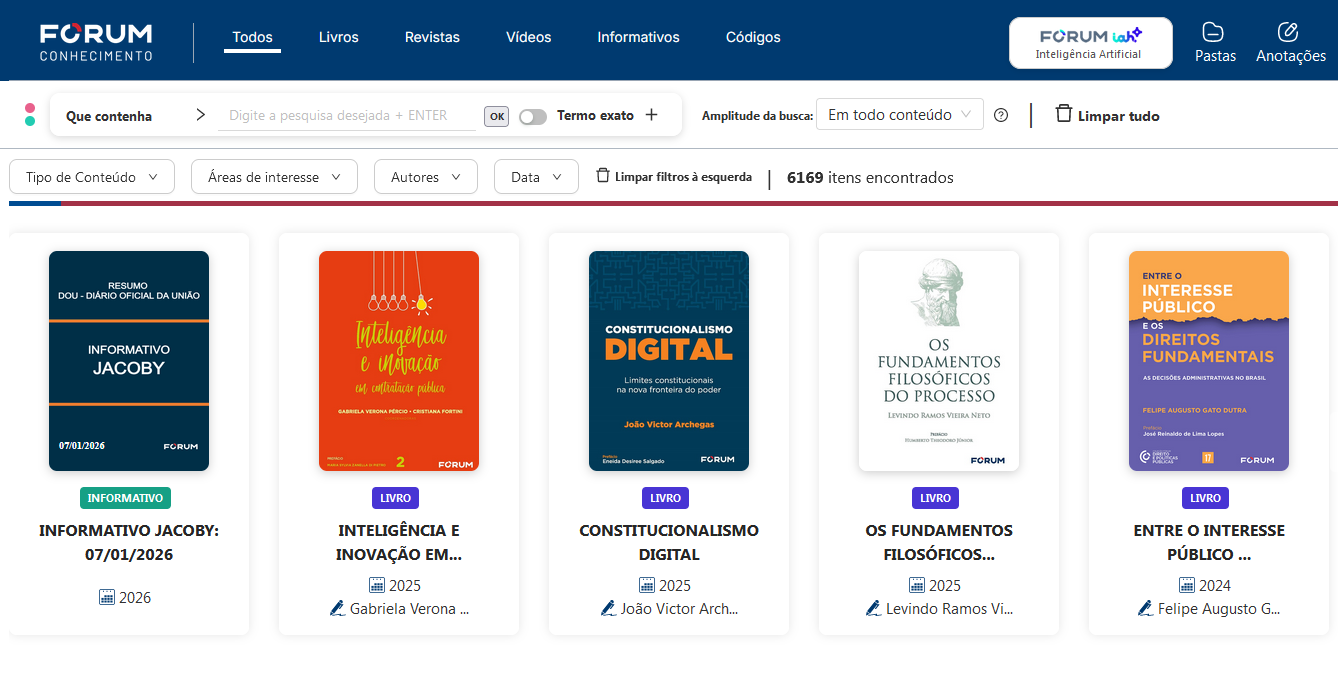The image size is (1338, 682).
Task: Expand the Tipo de Conteúdo dropdown
Action: point(92,177)
